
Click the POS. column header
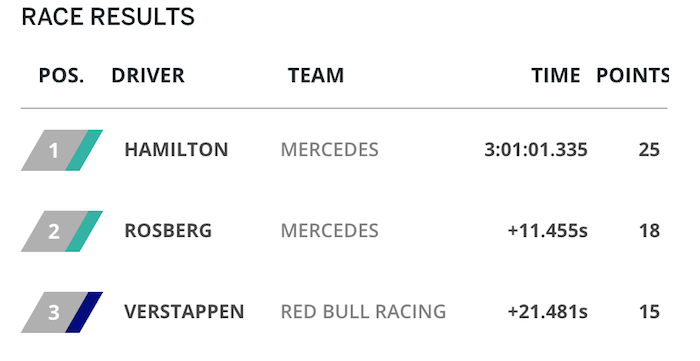click(x=62, y=75)
